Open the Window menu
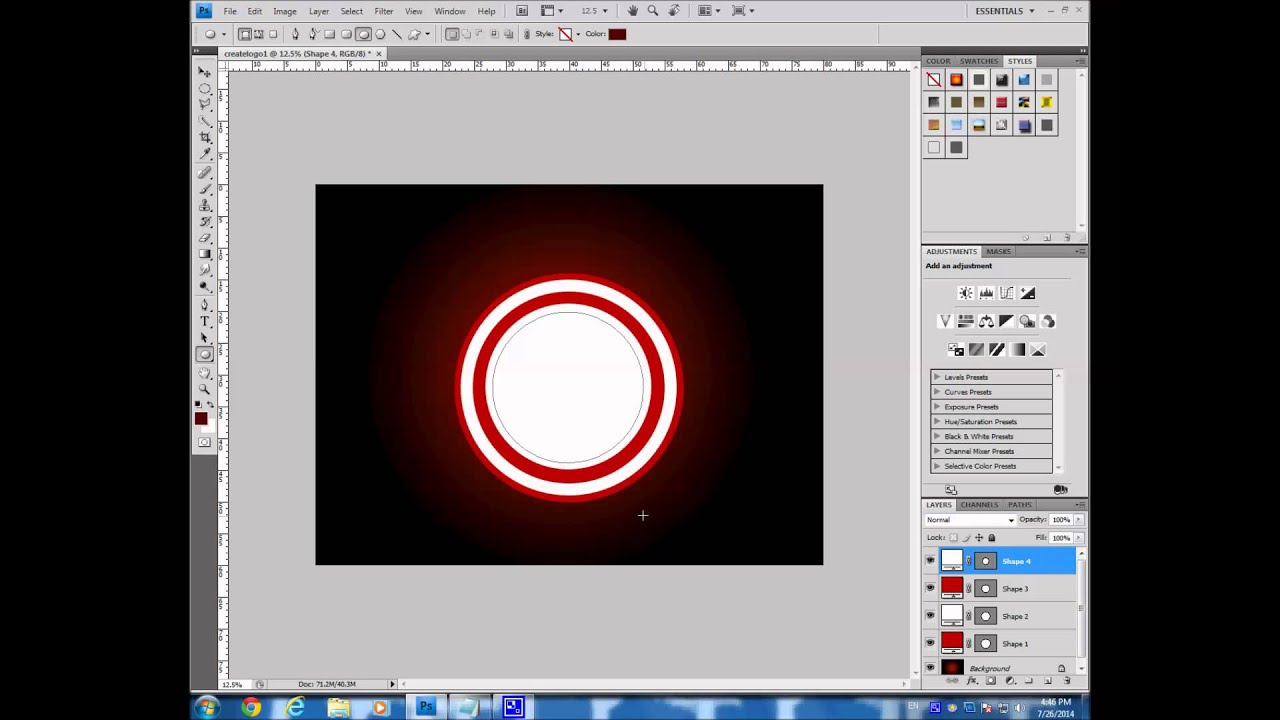1280x720 pixels. click(450, 11)
